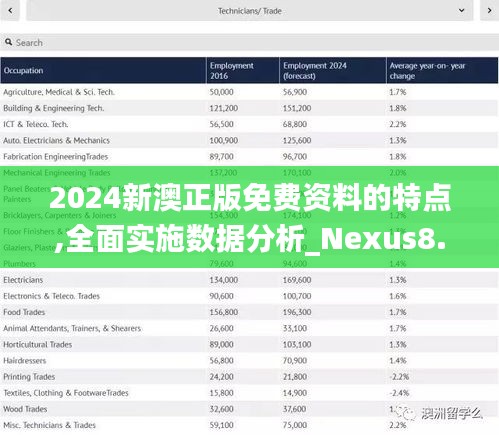
Task: Click the 169,600 forecast value for Electricians
Action: [297, 280]
